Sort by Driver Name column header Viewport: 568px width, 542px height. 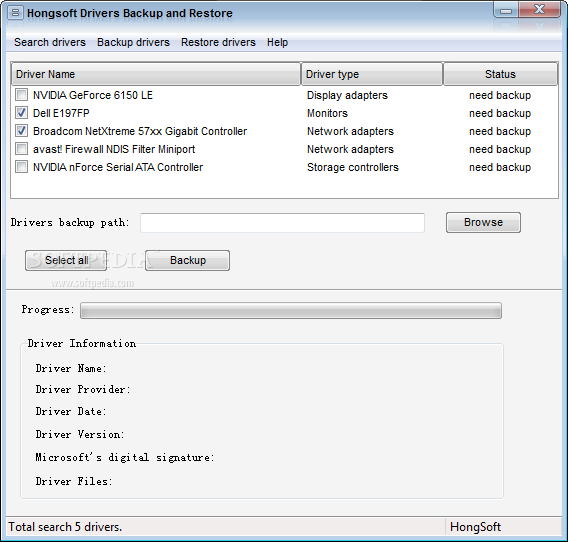tap(156, 74)
